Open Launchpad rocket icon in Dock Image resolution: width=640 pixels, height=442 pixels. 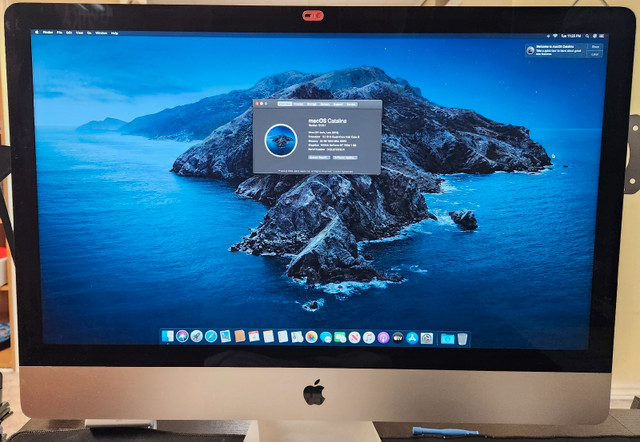196,337
